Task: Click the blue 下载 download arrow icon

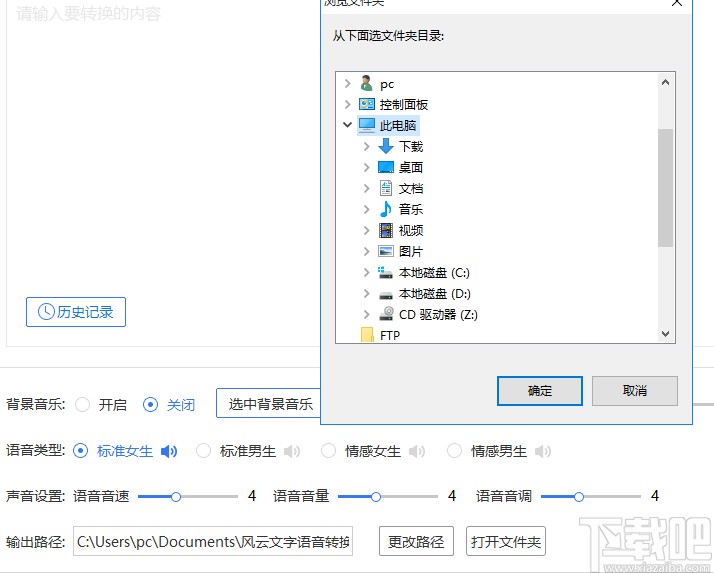Action: (386, 146)
